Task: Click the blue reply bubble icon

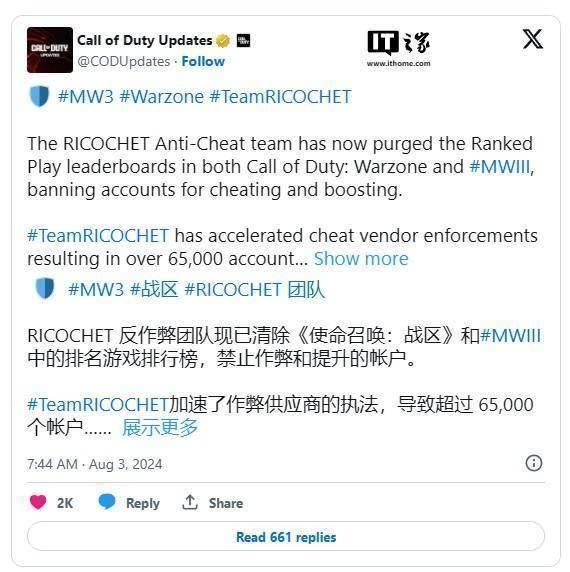Action: [107, 502]
